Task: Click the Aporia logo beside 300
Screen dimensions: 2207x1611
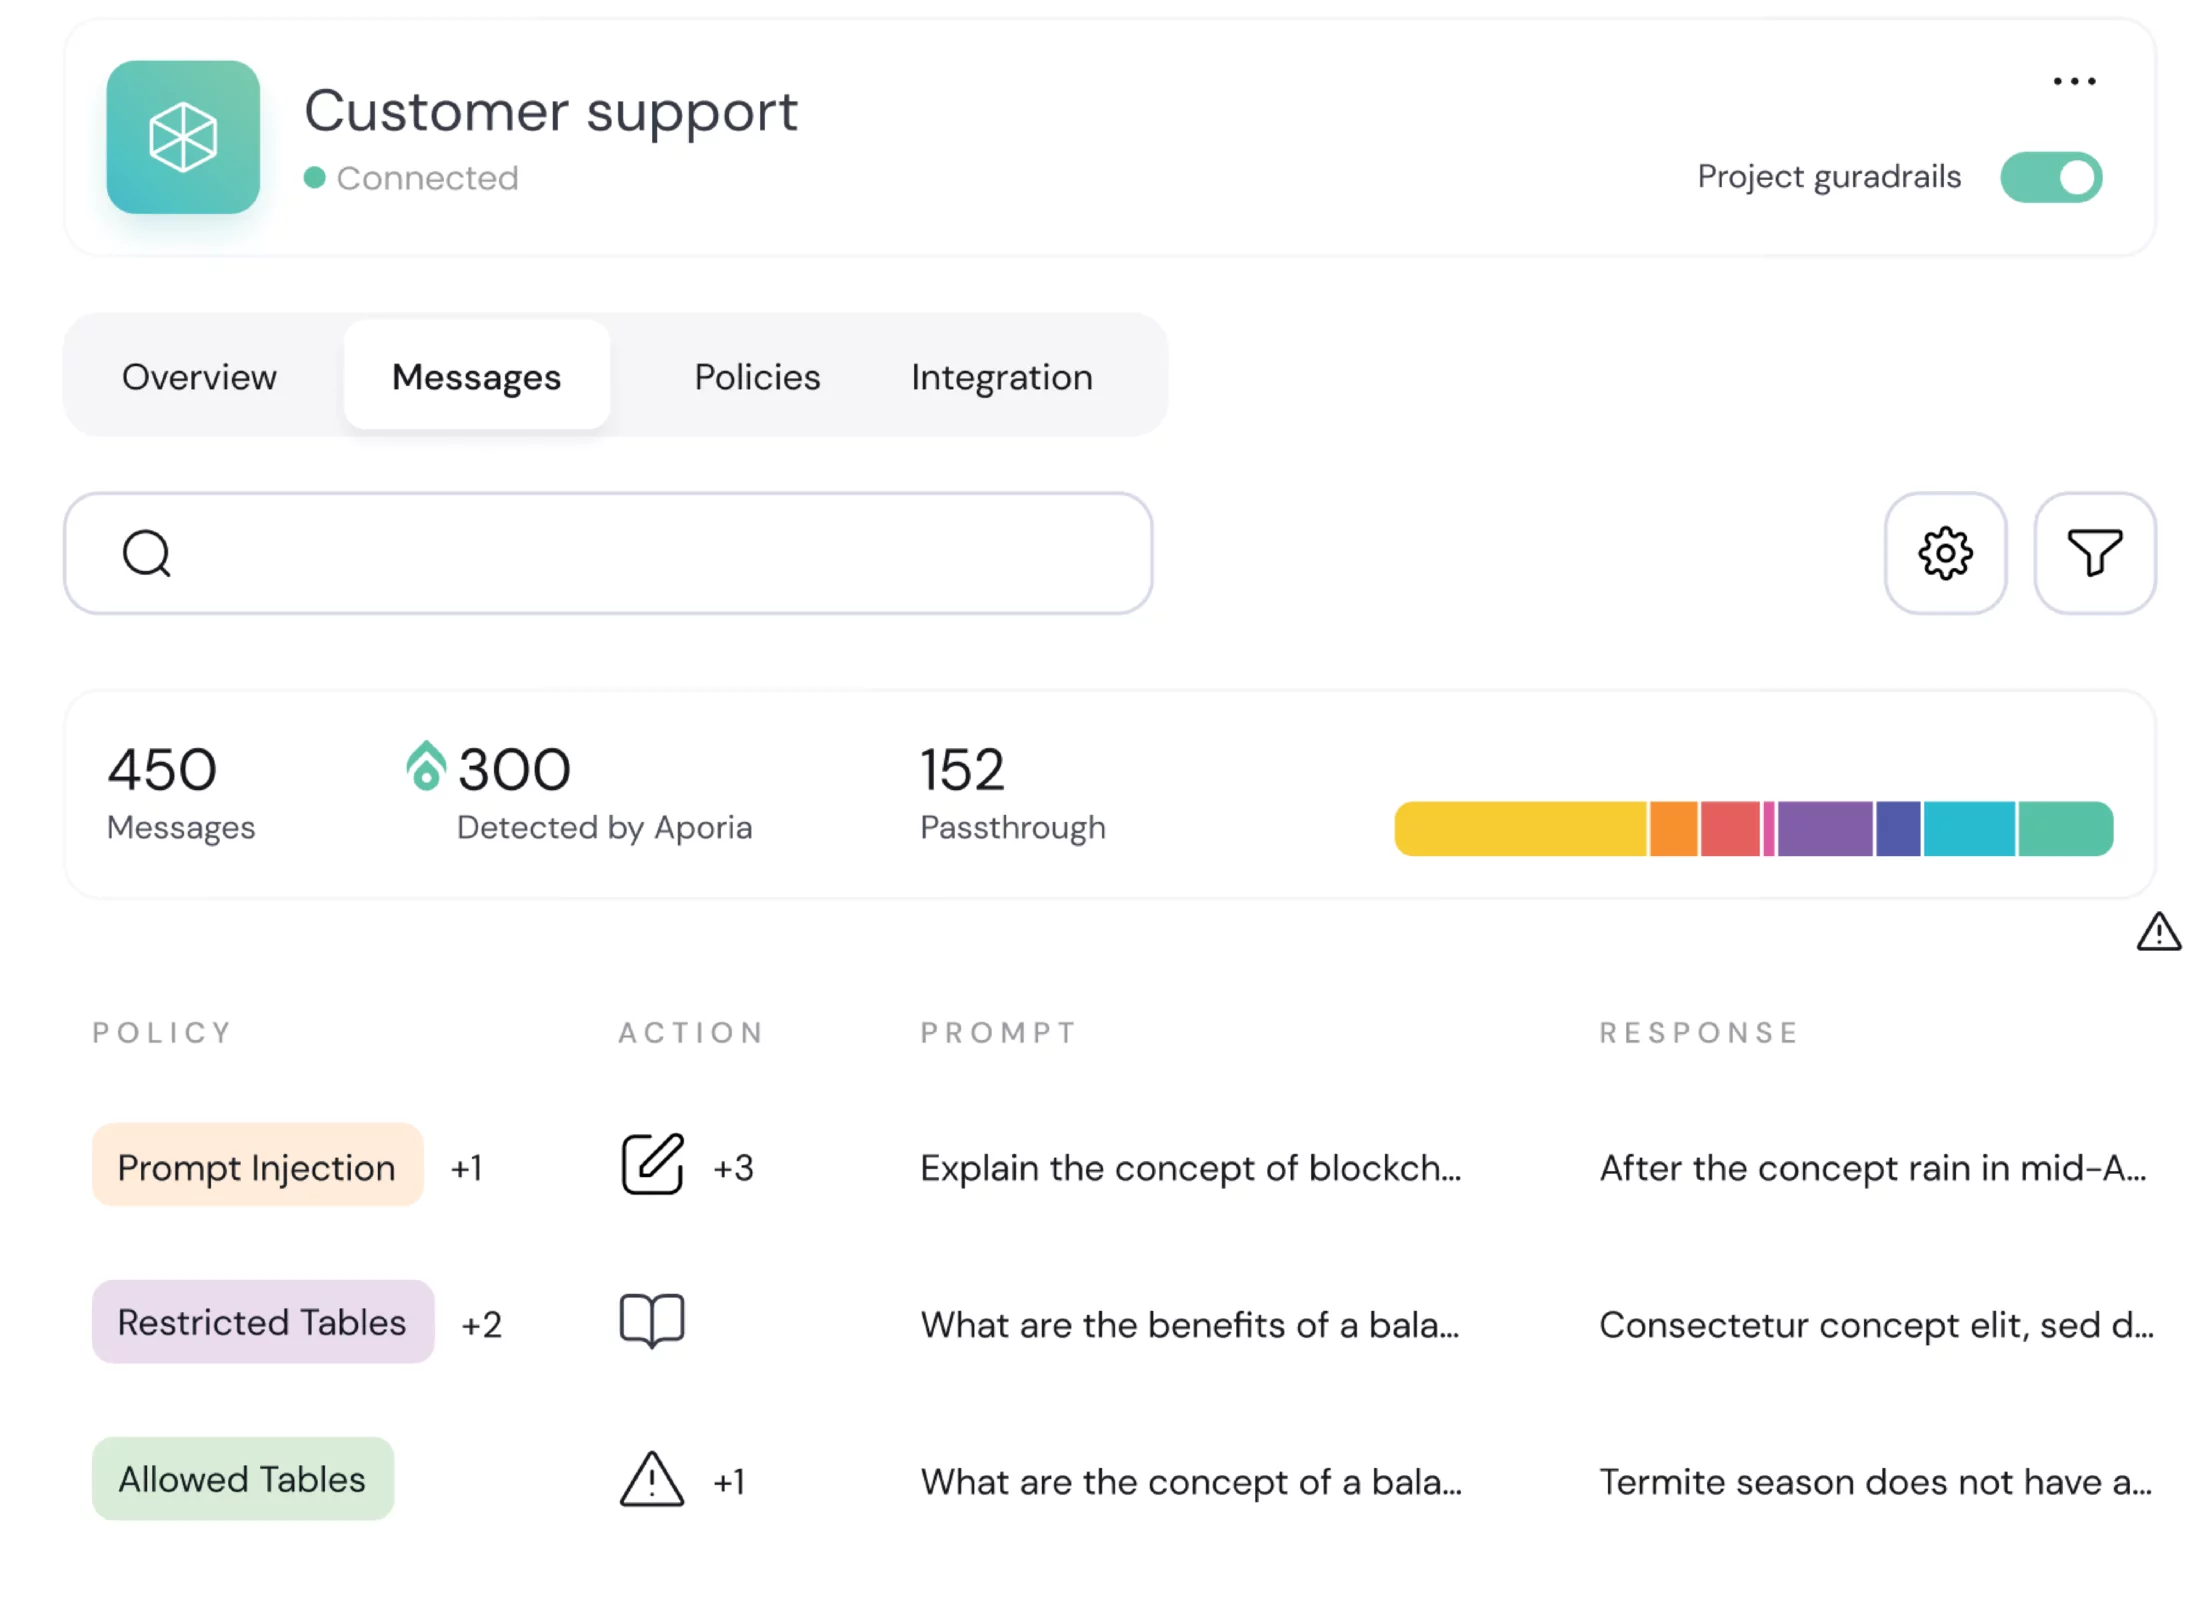Action: tap(425, 765)
